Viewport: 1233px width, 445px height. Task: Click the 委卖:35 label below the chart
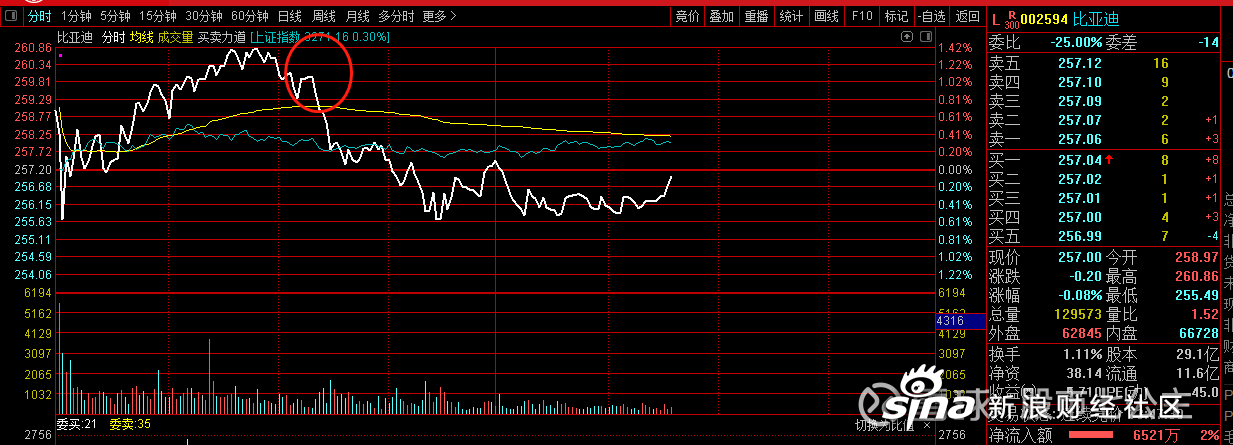coord(129,425)
